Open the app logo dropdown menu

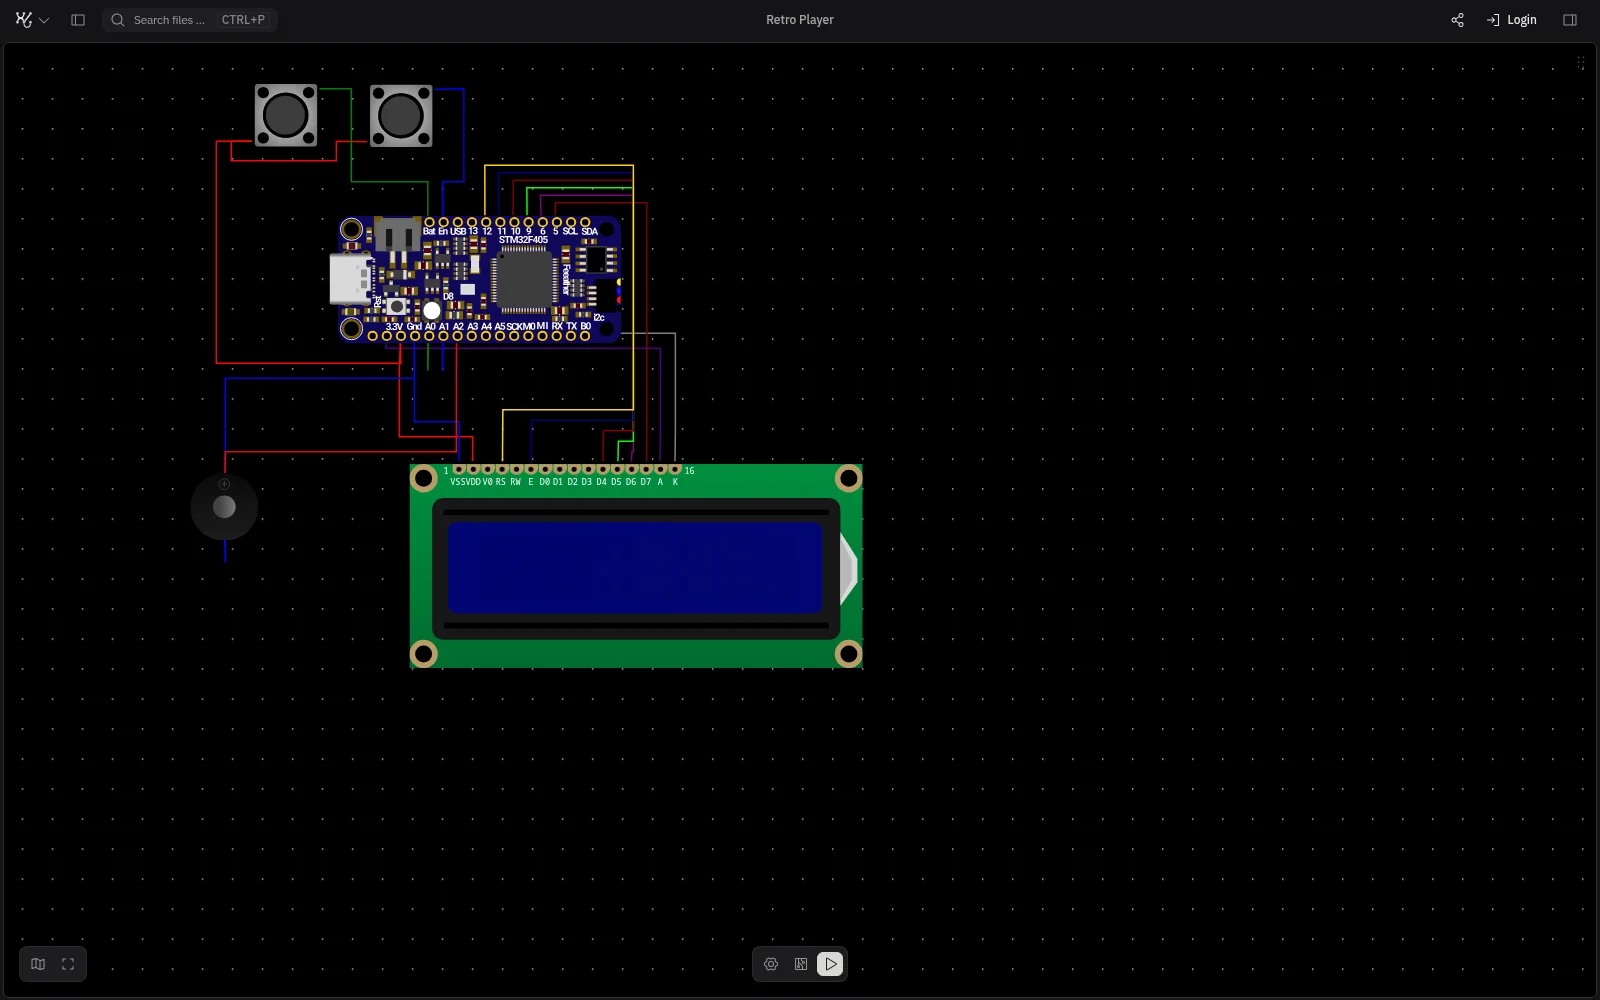[32, 20]
